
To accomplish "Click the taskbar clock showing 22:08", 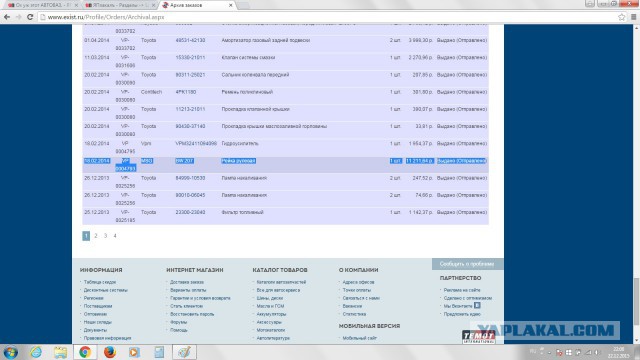I will click(618, 352).
